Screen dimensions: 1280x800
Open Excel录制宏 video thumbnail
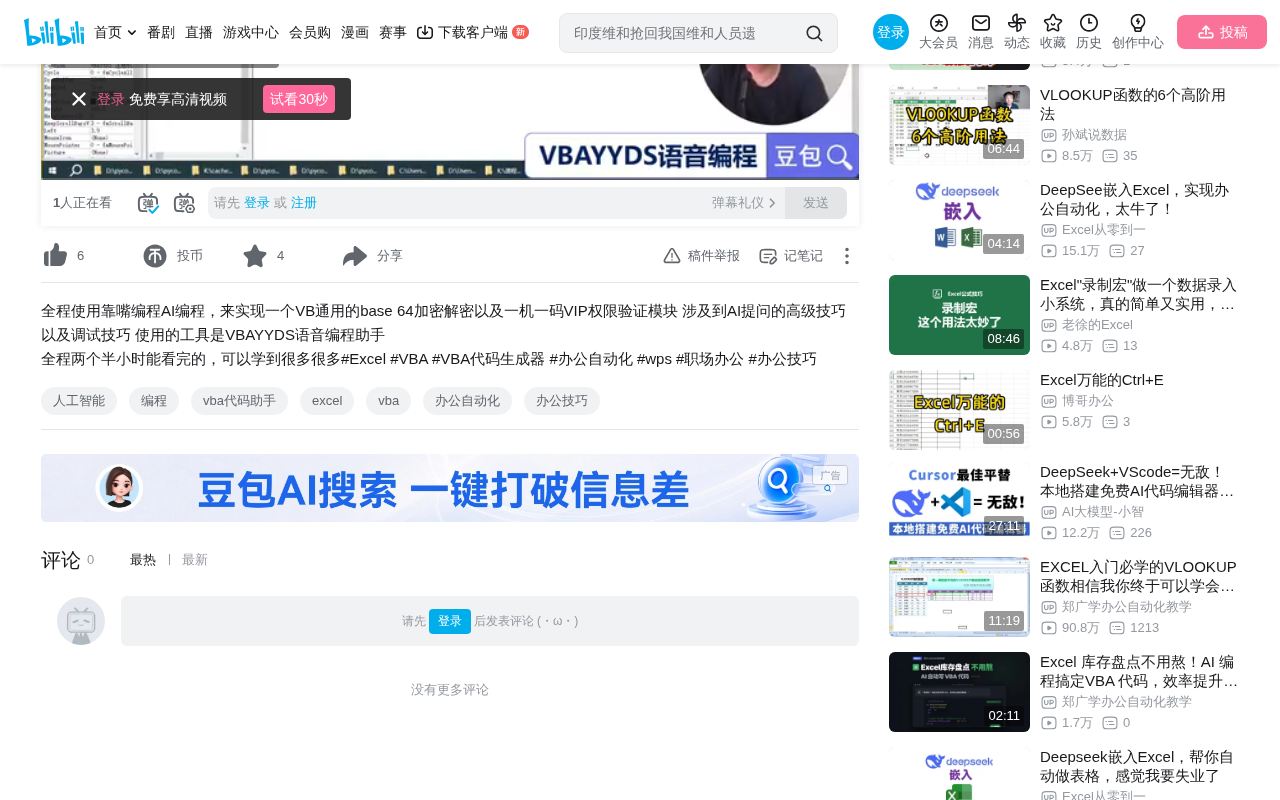[x=959, y=315]
